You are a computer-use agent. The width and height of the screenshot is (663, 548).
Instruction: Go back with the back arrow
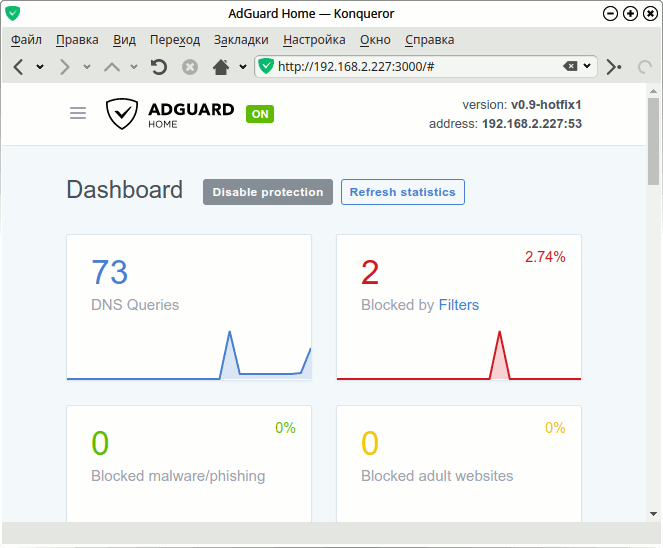(18, 67)
